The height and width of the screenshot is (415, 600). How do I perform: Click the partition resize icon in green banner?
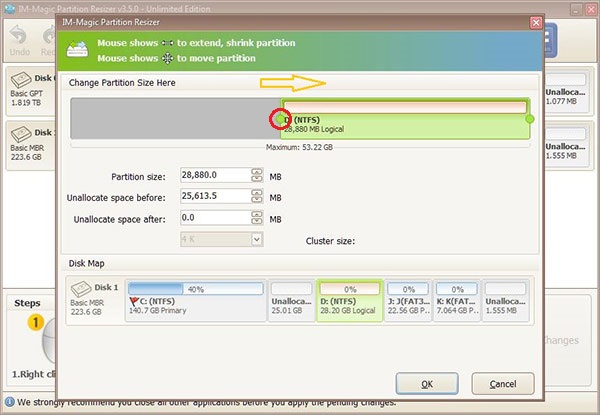pos(77,50)
